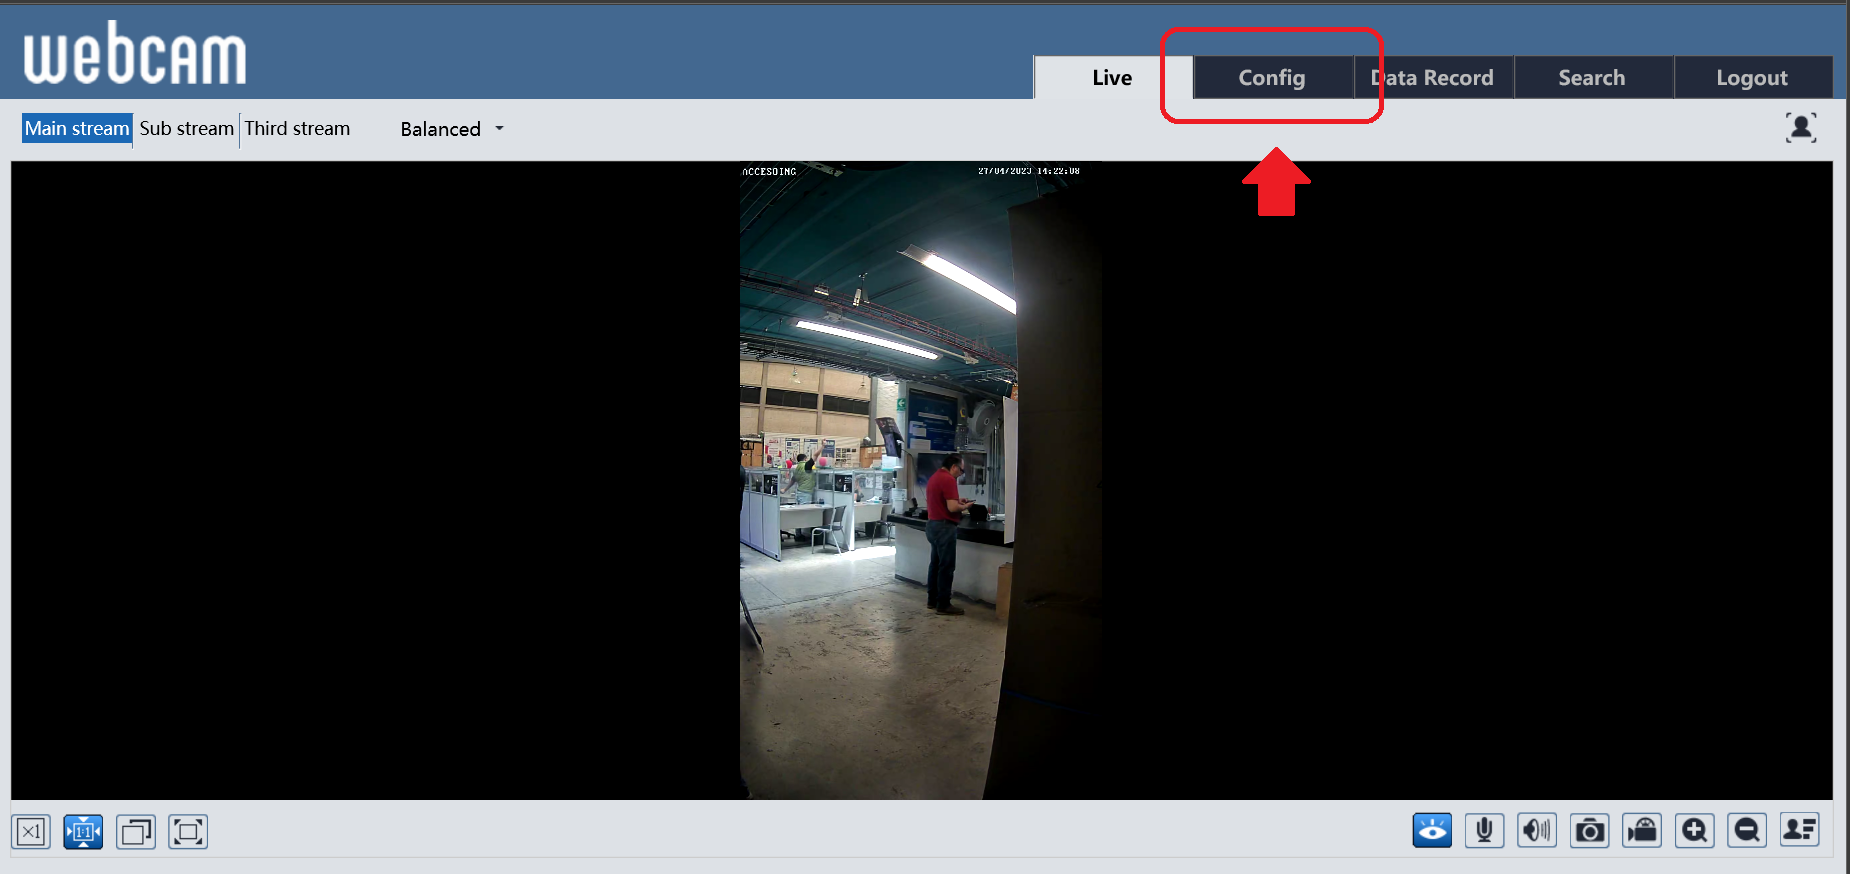
Task: Click the face detection icon below Logout
Action: [1801, 127]
